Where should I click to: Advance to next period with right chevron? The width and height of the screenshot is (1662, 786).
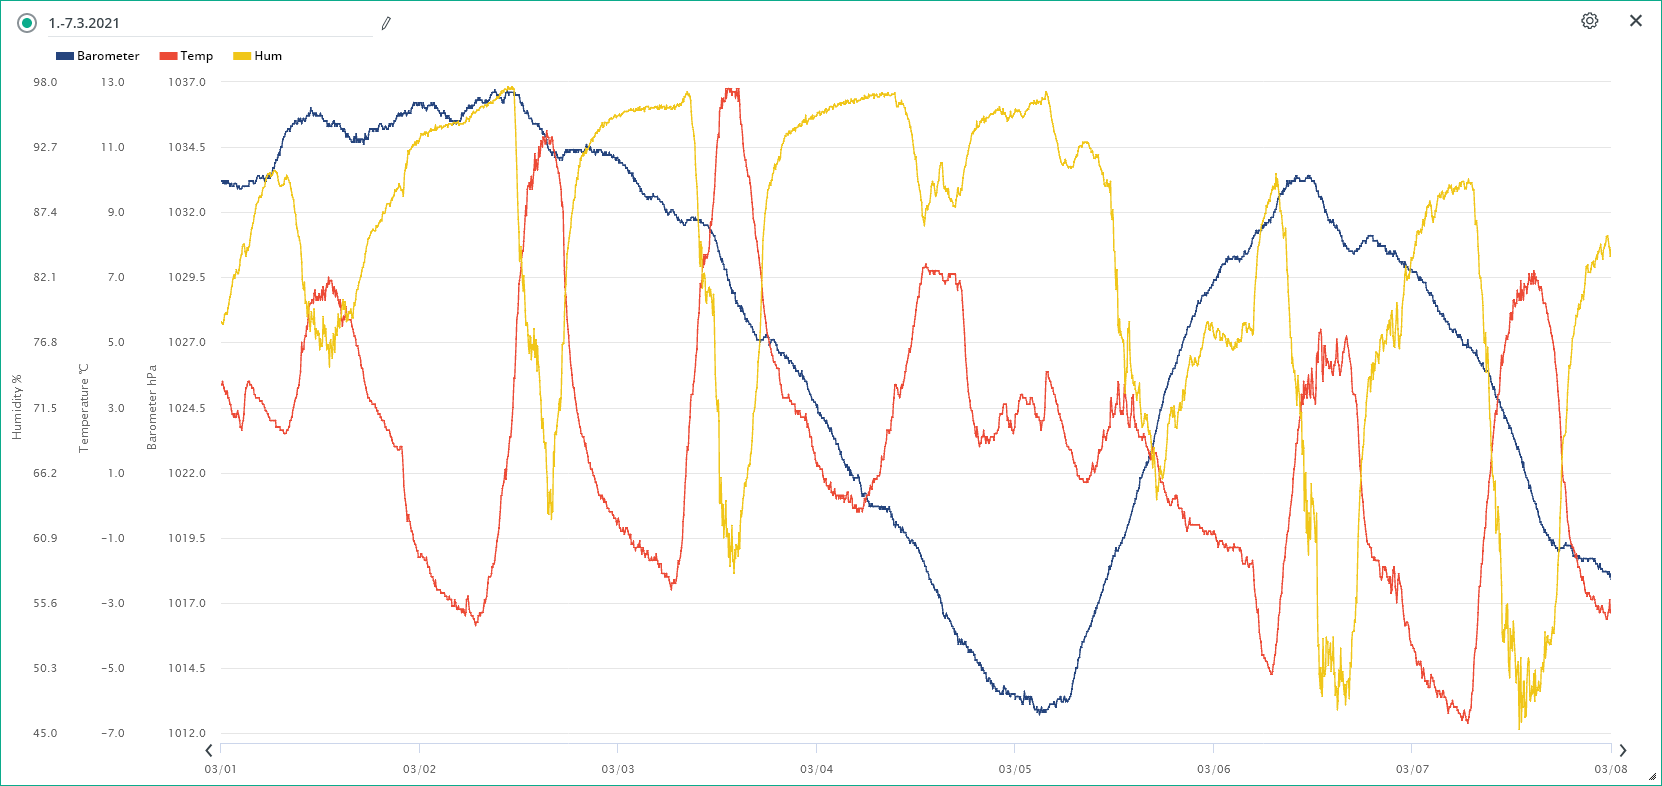(1622, 750)
